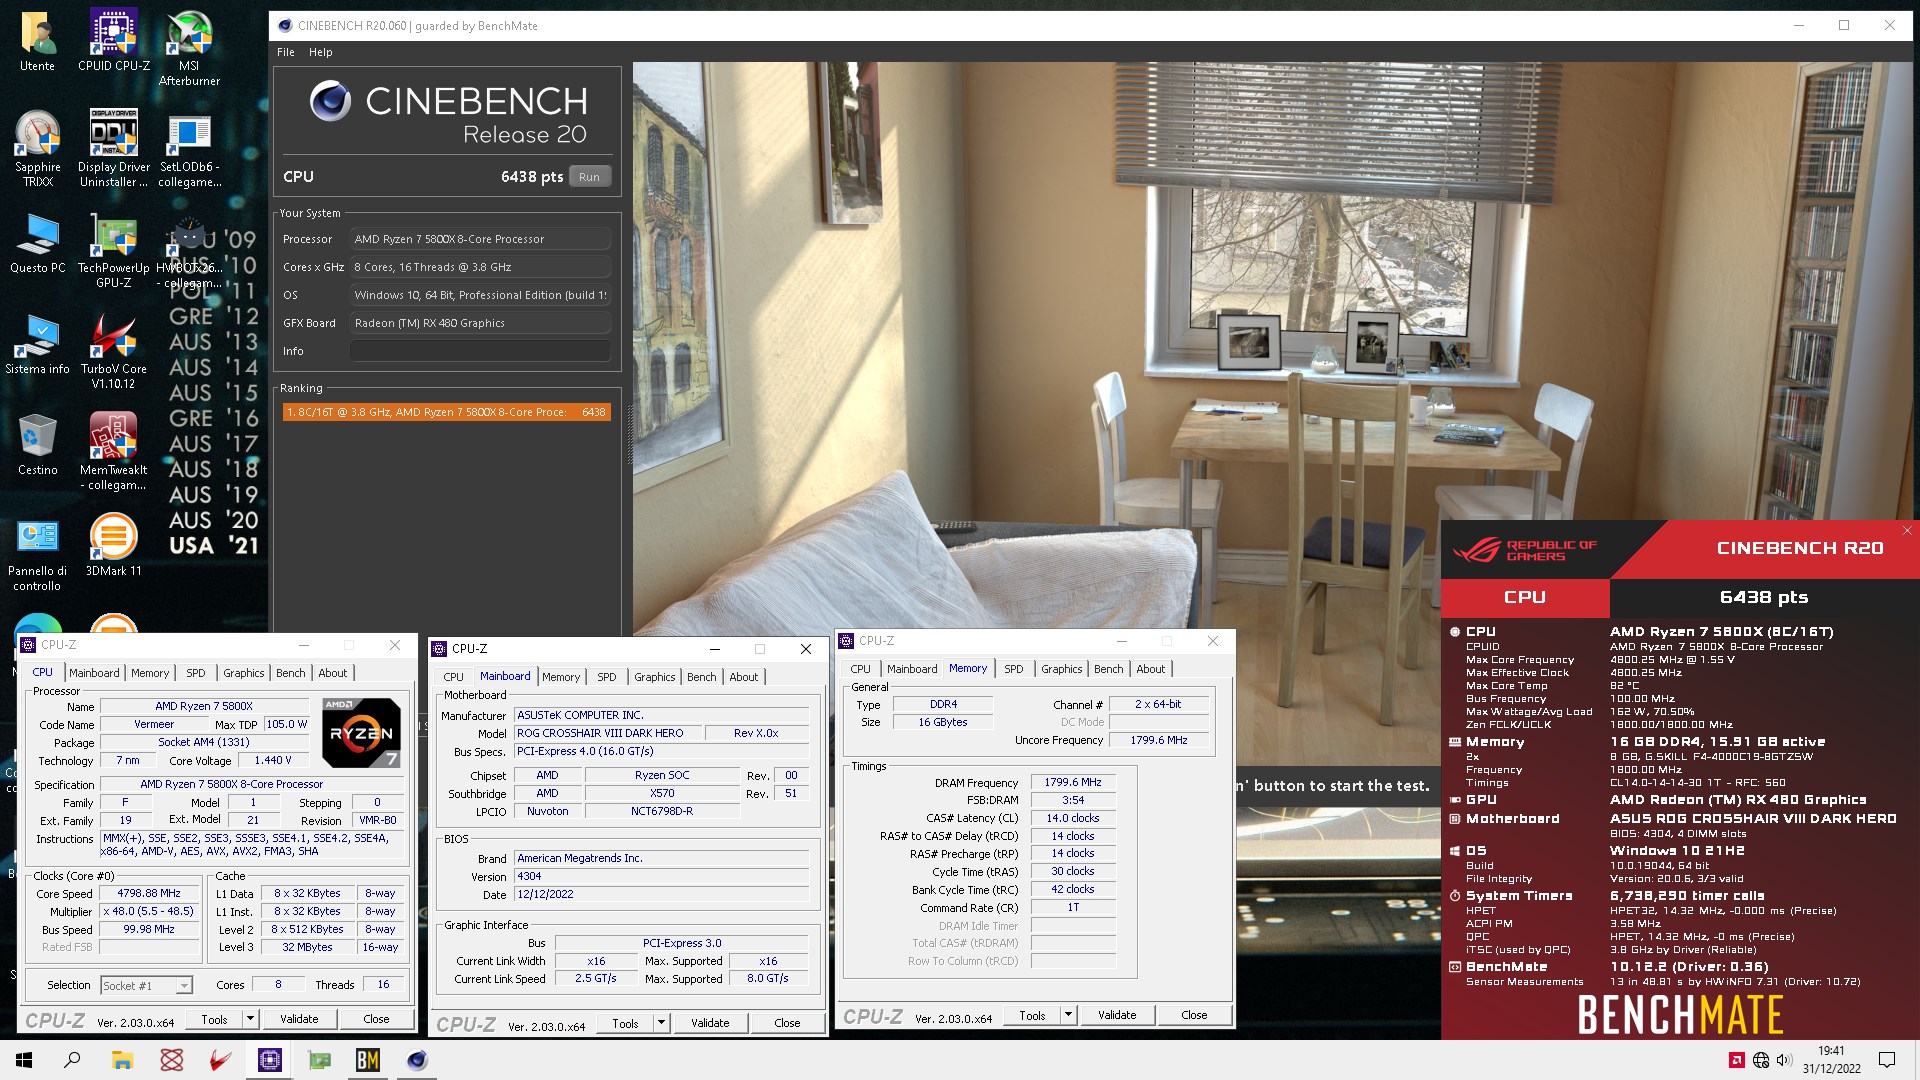This screenshot has height=1080, width=1920.
Task: Open the Utente folder on the desktop
Action: click(38, 40)
